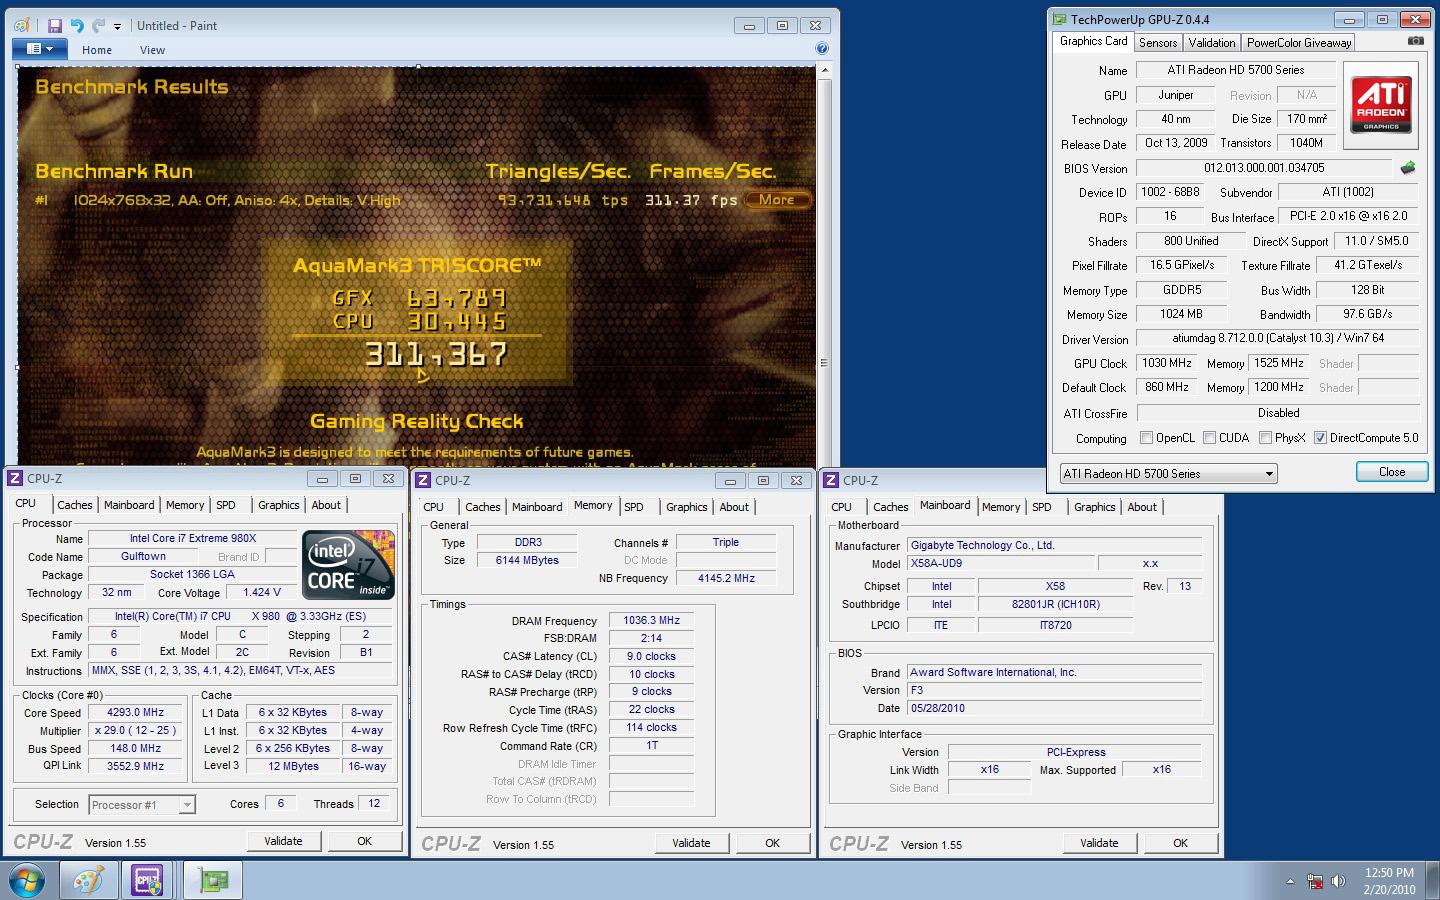Image resolution: width=1440 pixels, height=900 pixels.
Task: Toggle the DirectCompute 5.0 checkbox
Action: click(x=1320, y=438)
